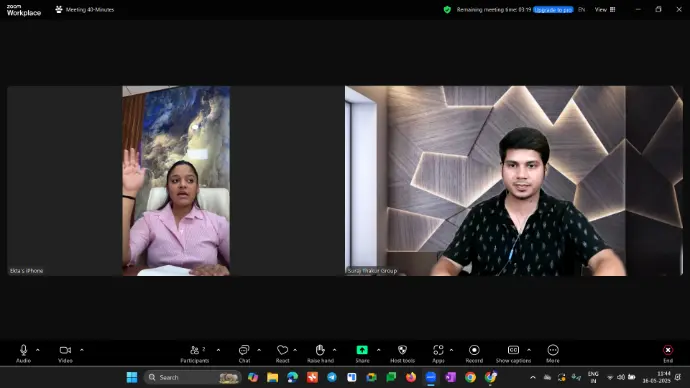This screenshot has width=690, height=388.
Task: Expand audio options arrow beside Audio
Action: click(38, 350)
